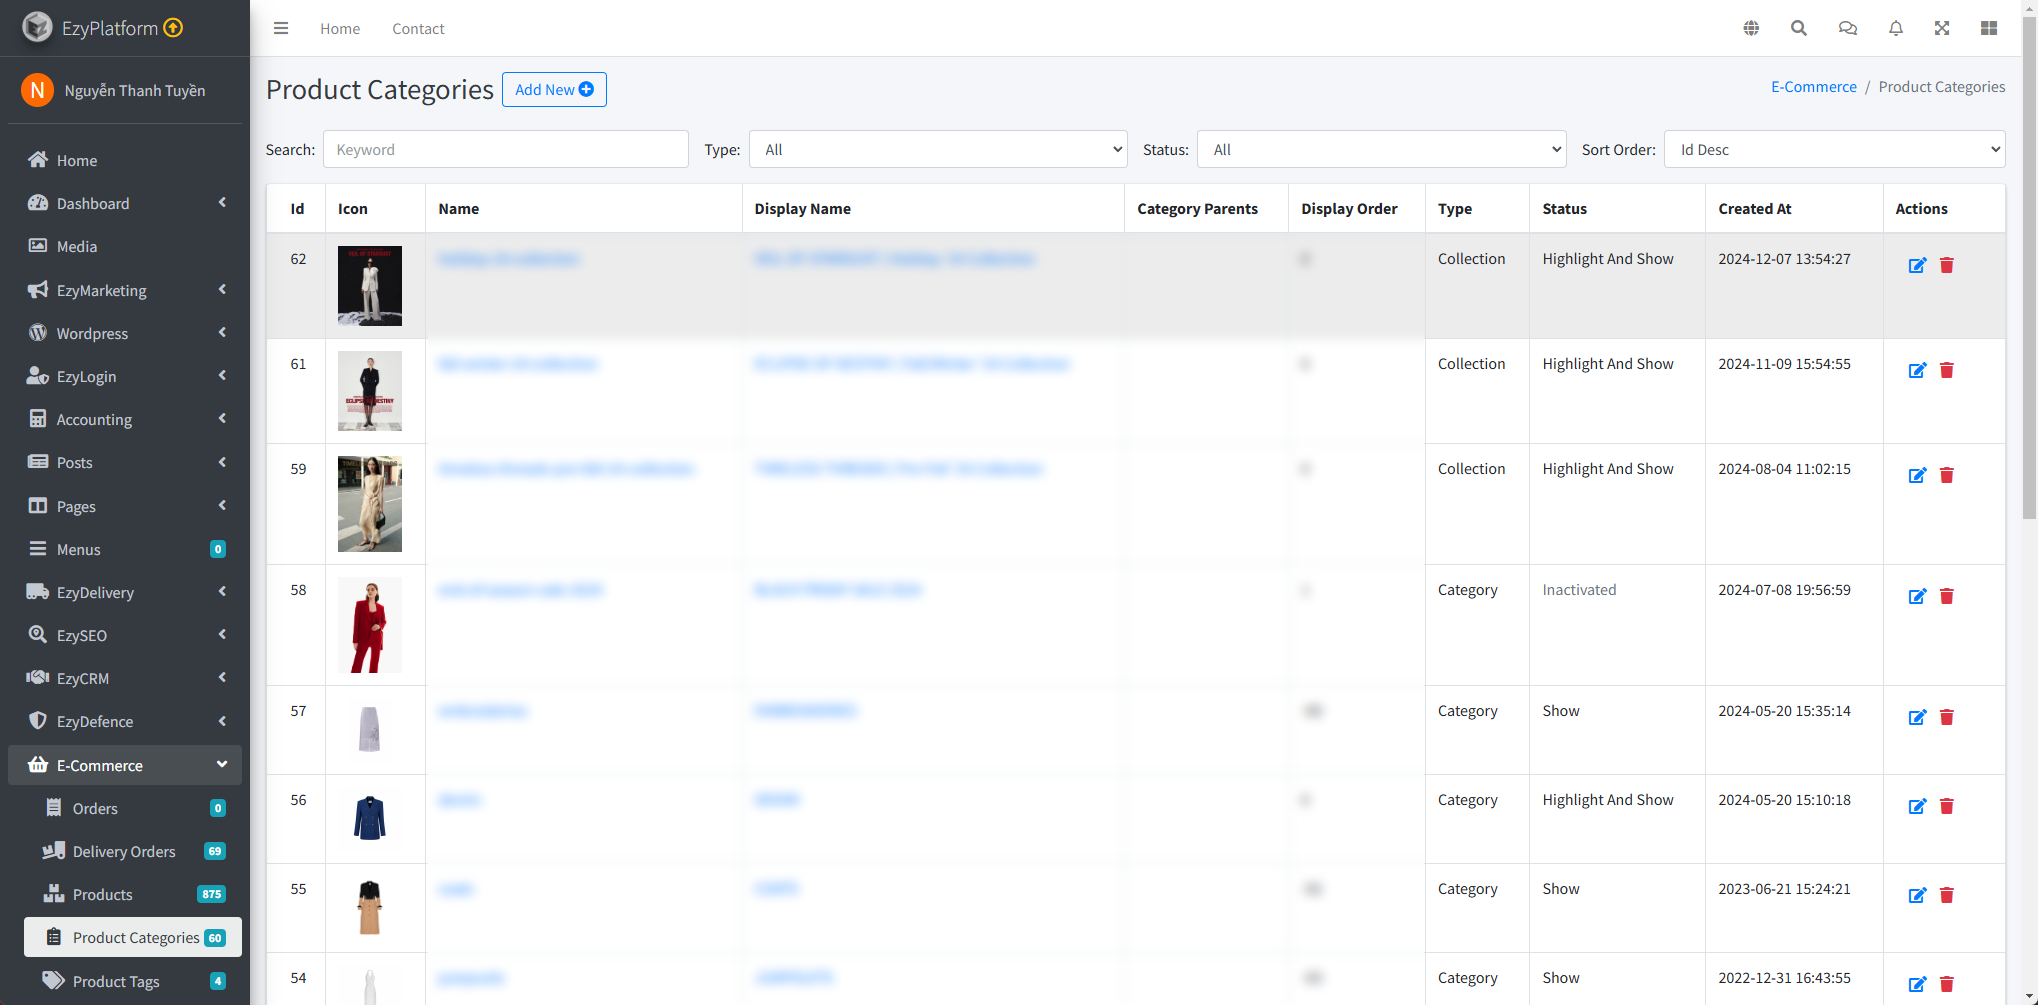Click the hamburger sidebar toggle icon
The image size is (2038, 1005).
pyautogui.click(x=281, y=28)
